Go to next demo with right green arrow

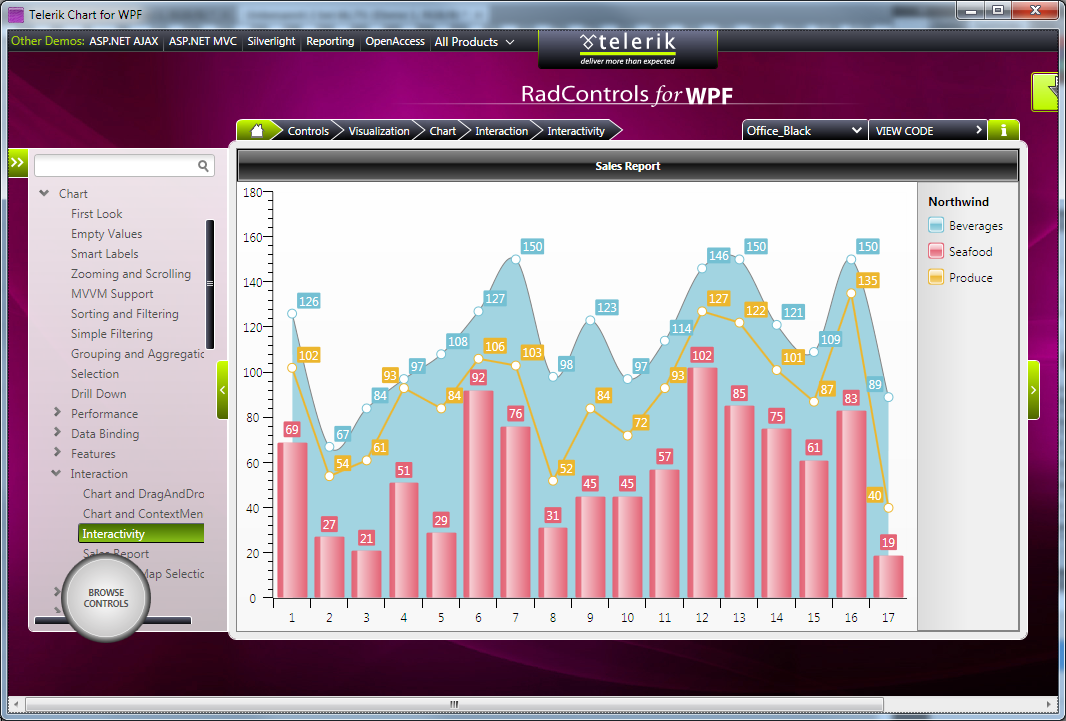[1033, 390]
